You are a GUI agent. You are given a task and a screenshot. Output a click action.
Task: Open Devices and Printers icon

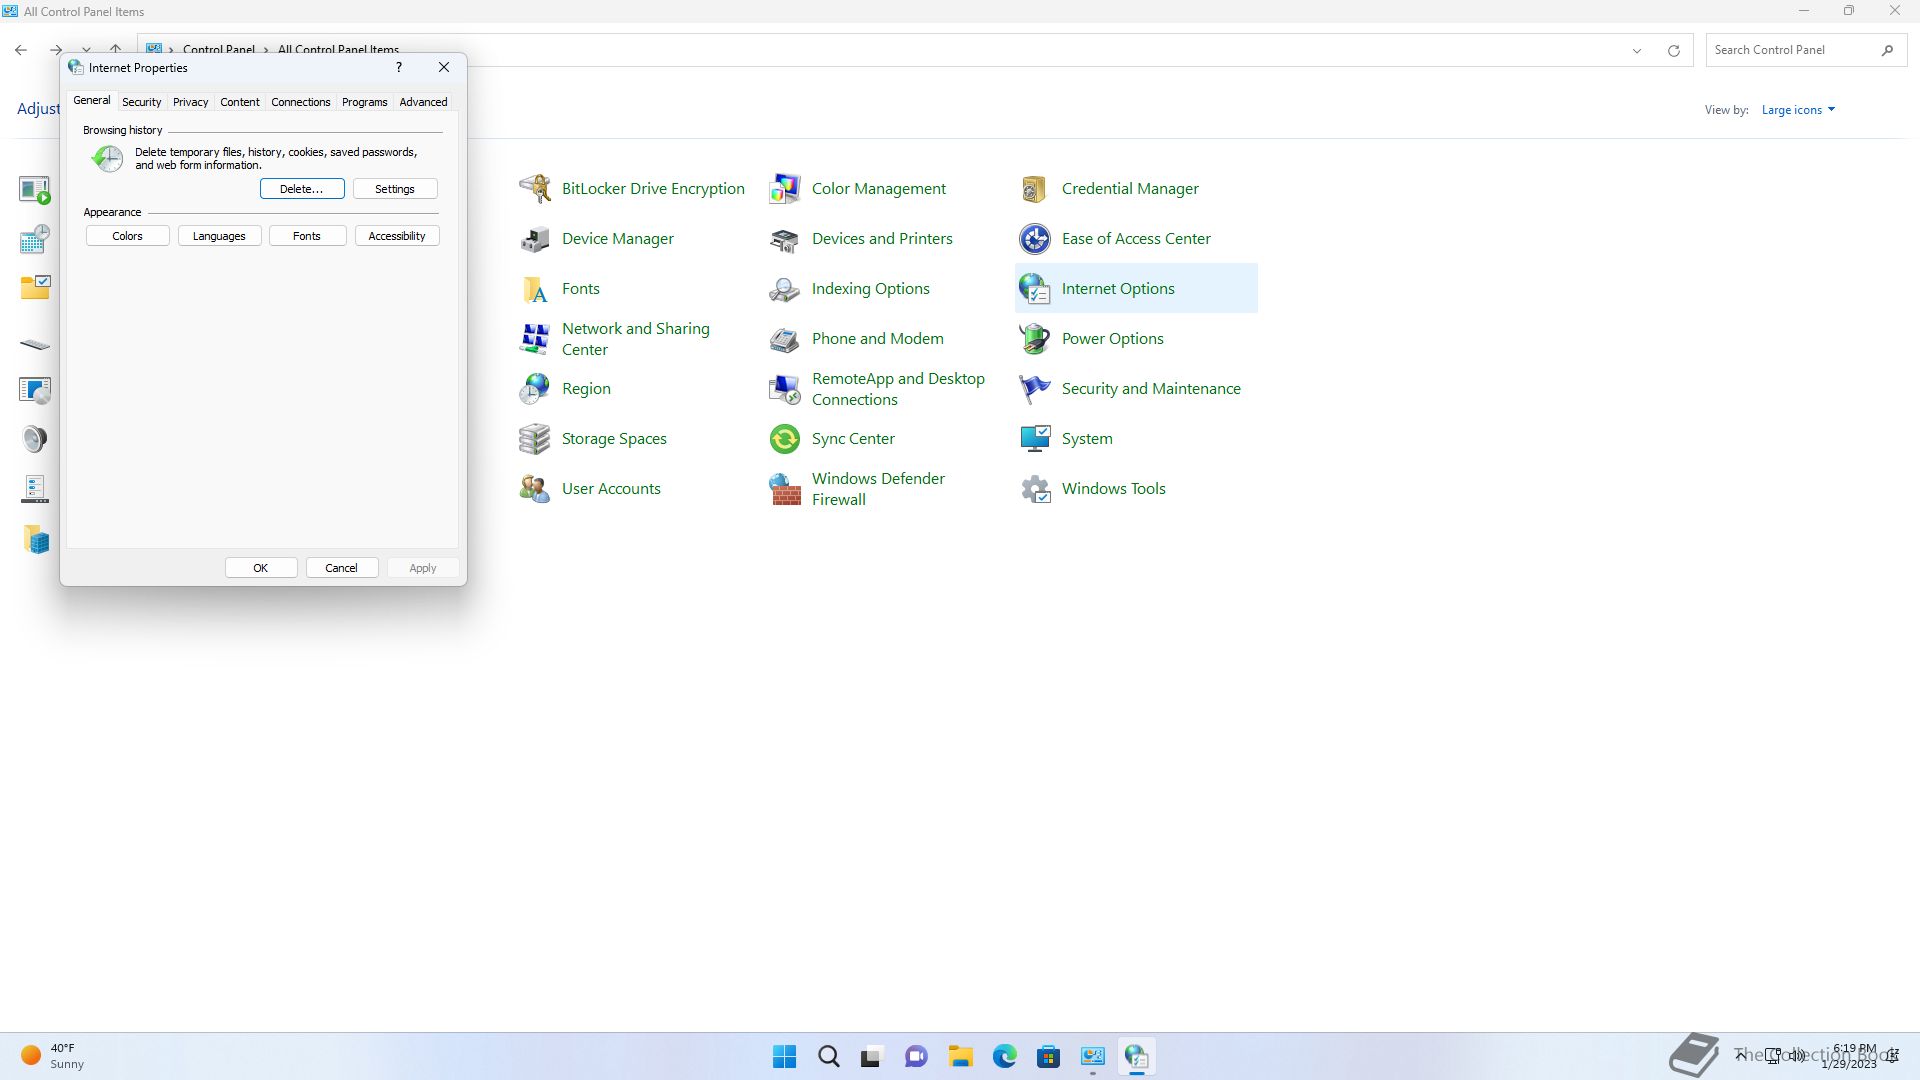785,238
